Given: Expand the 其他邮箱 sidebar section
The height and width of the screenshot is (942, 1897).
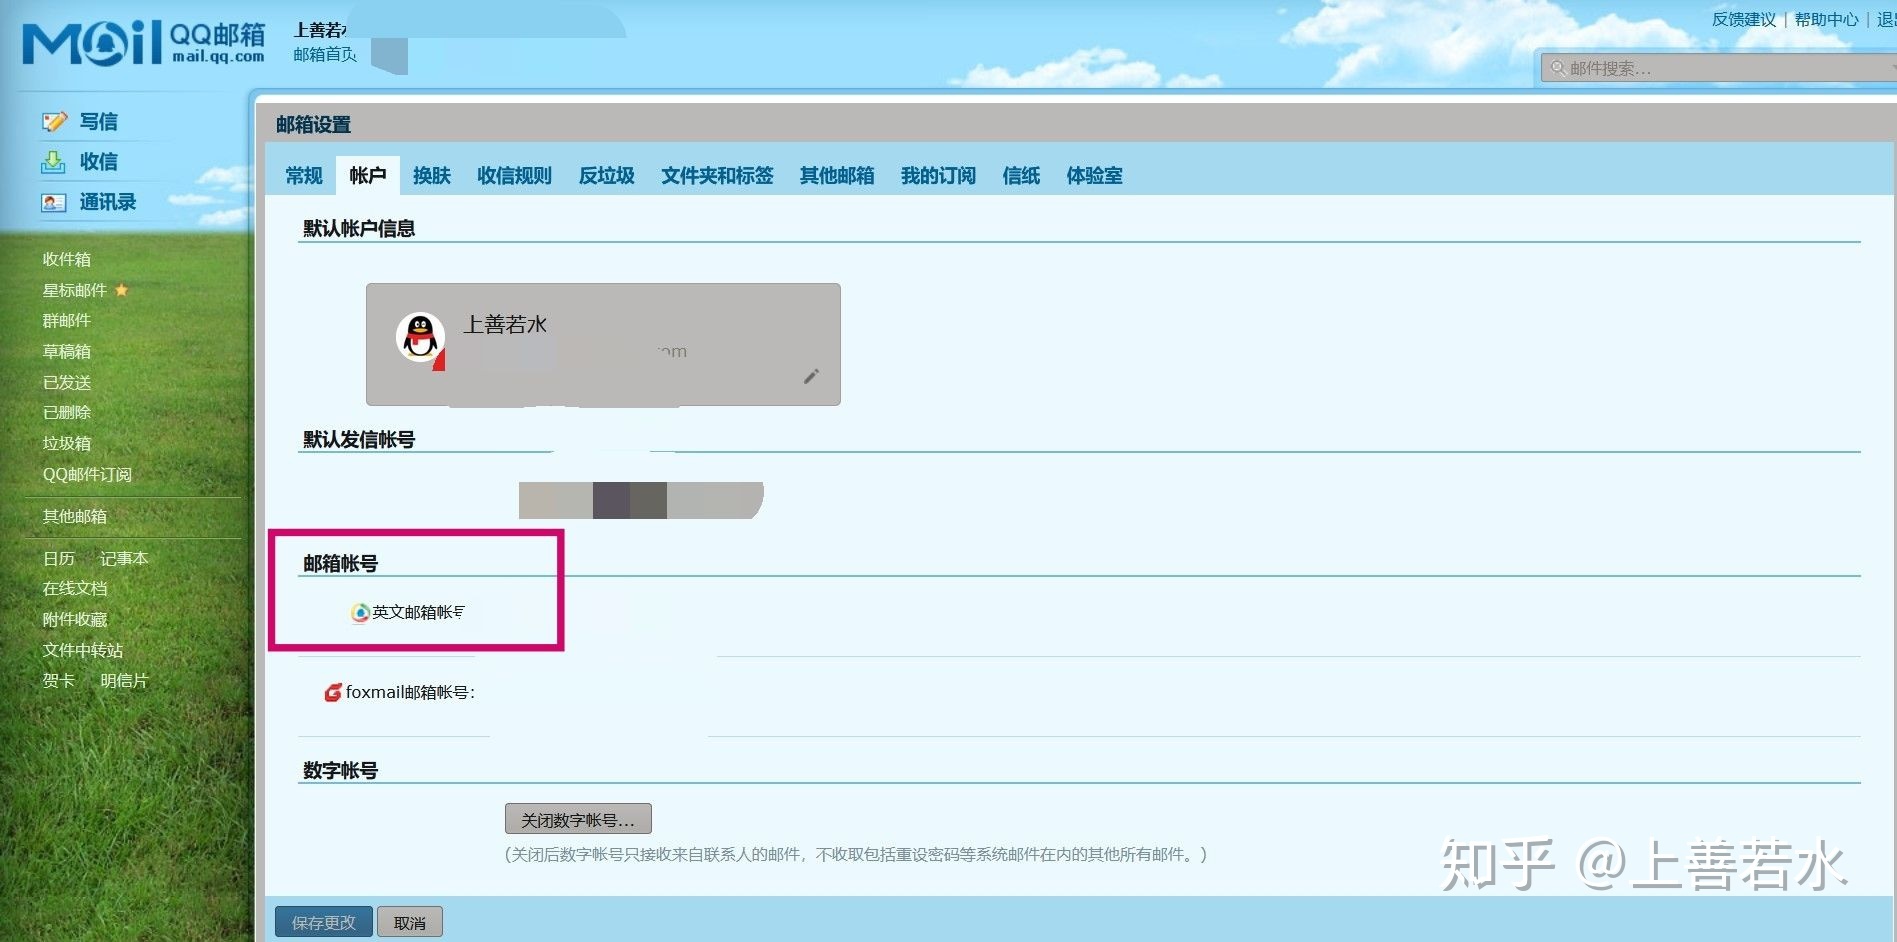Looking at the screenshot, I should (75, 516).
